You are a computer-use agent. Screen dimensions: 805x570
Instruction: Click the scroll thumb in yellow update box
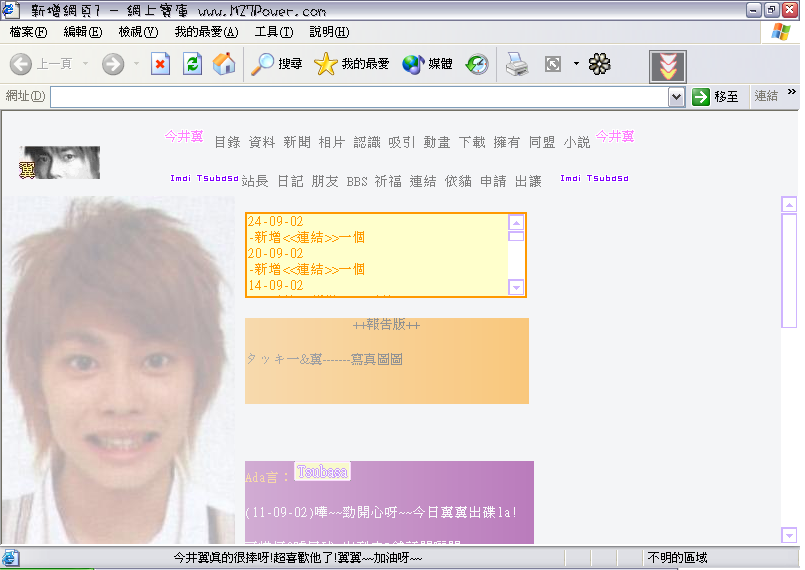point(516,236)
